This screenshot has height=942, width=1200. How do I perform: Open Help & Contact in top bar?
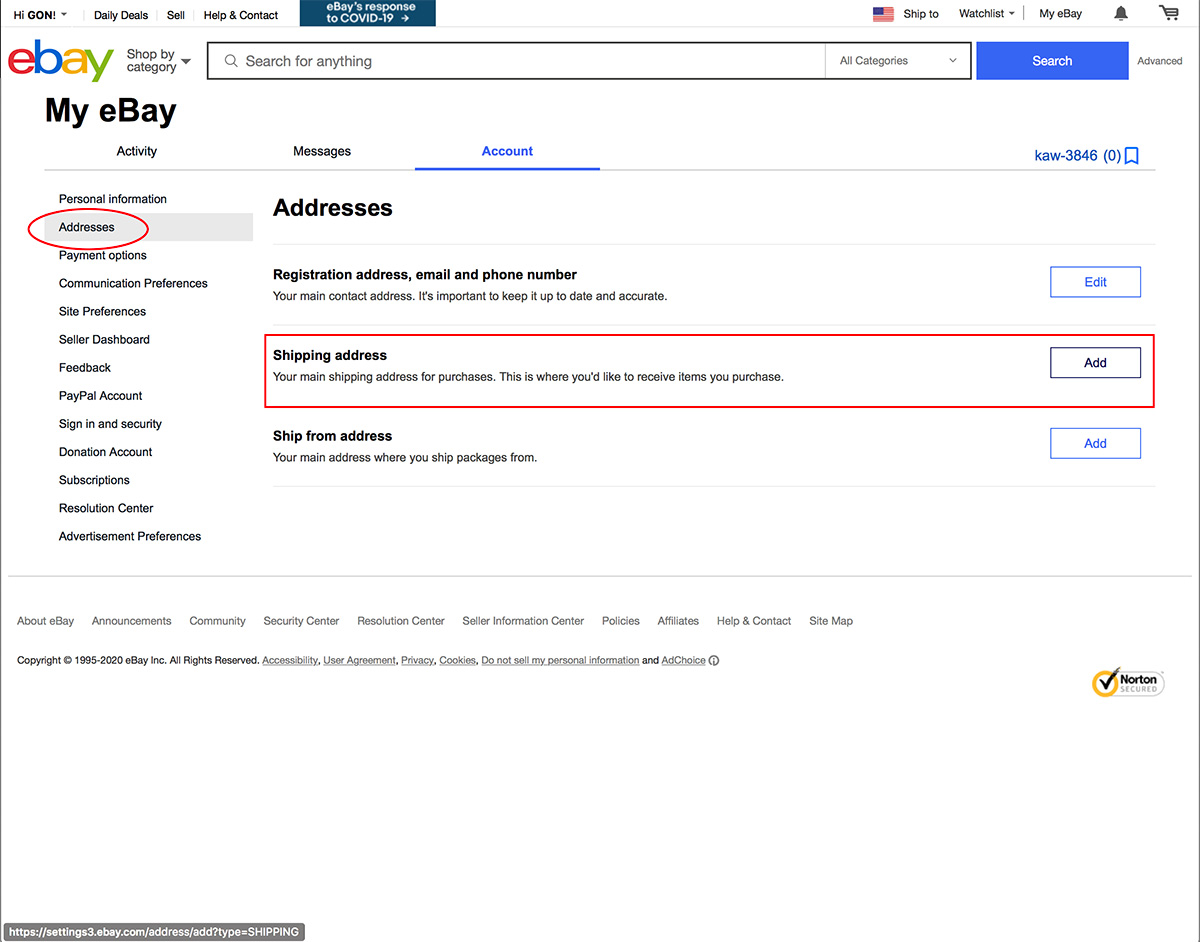[x=241, y=15]
